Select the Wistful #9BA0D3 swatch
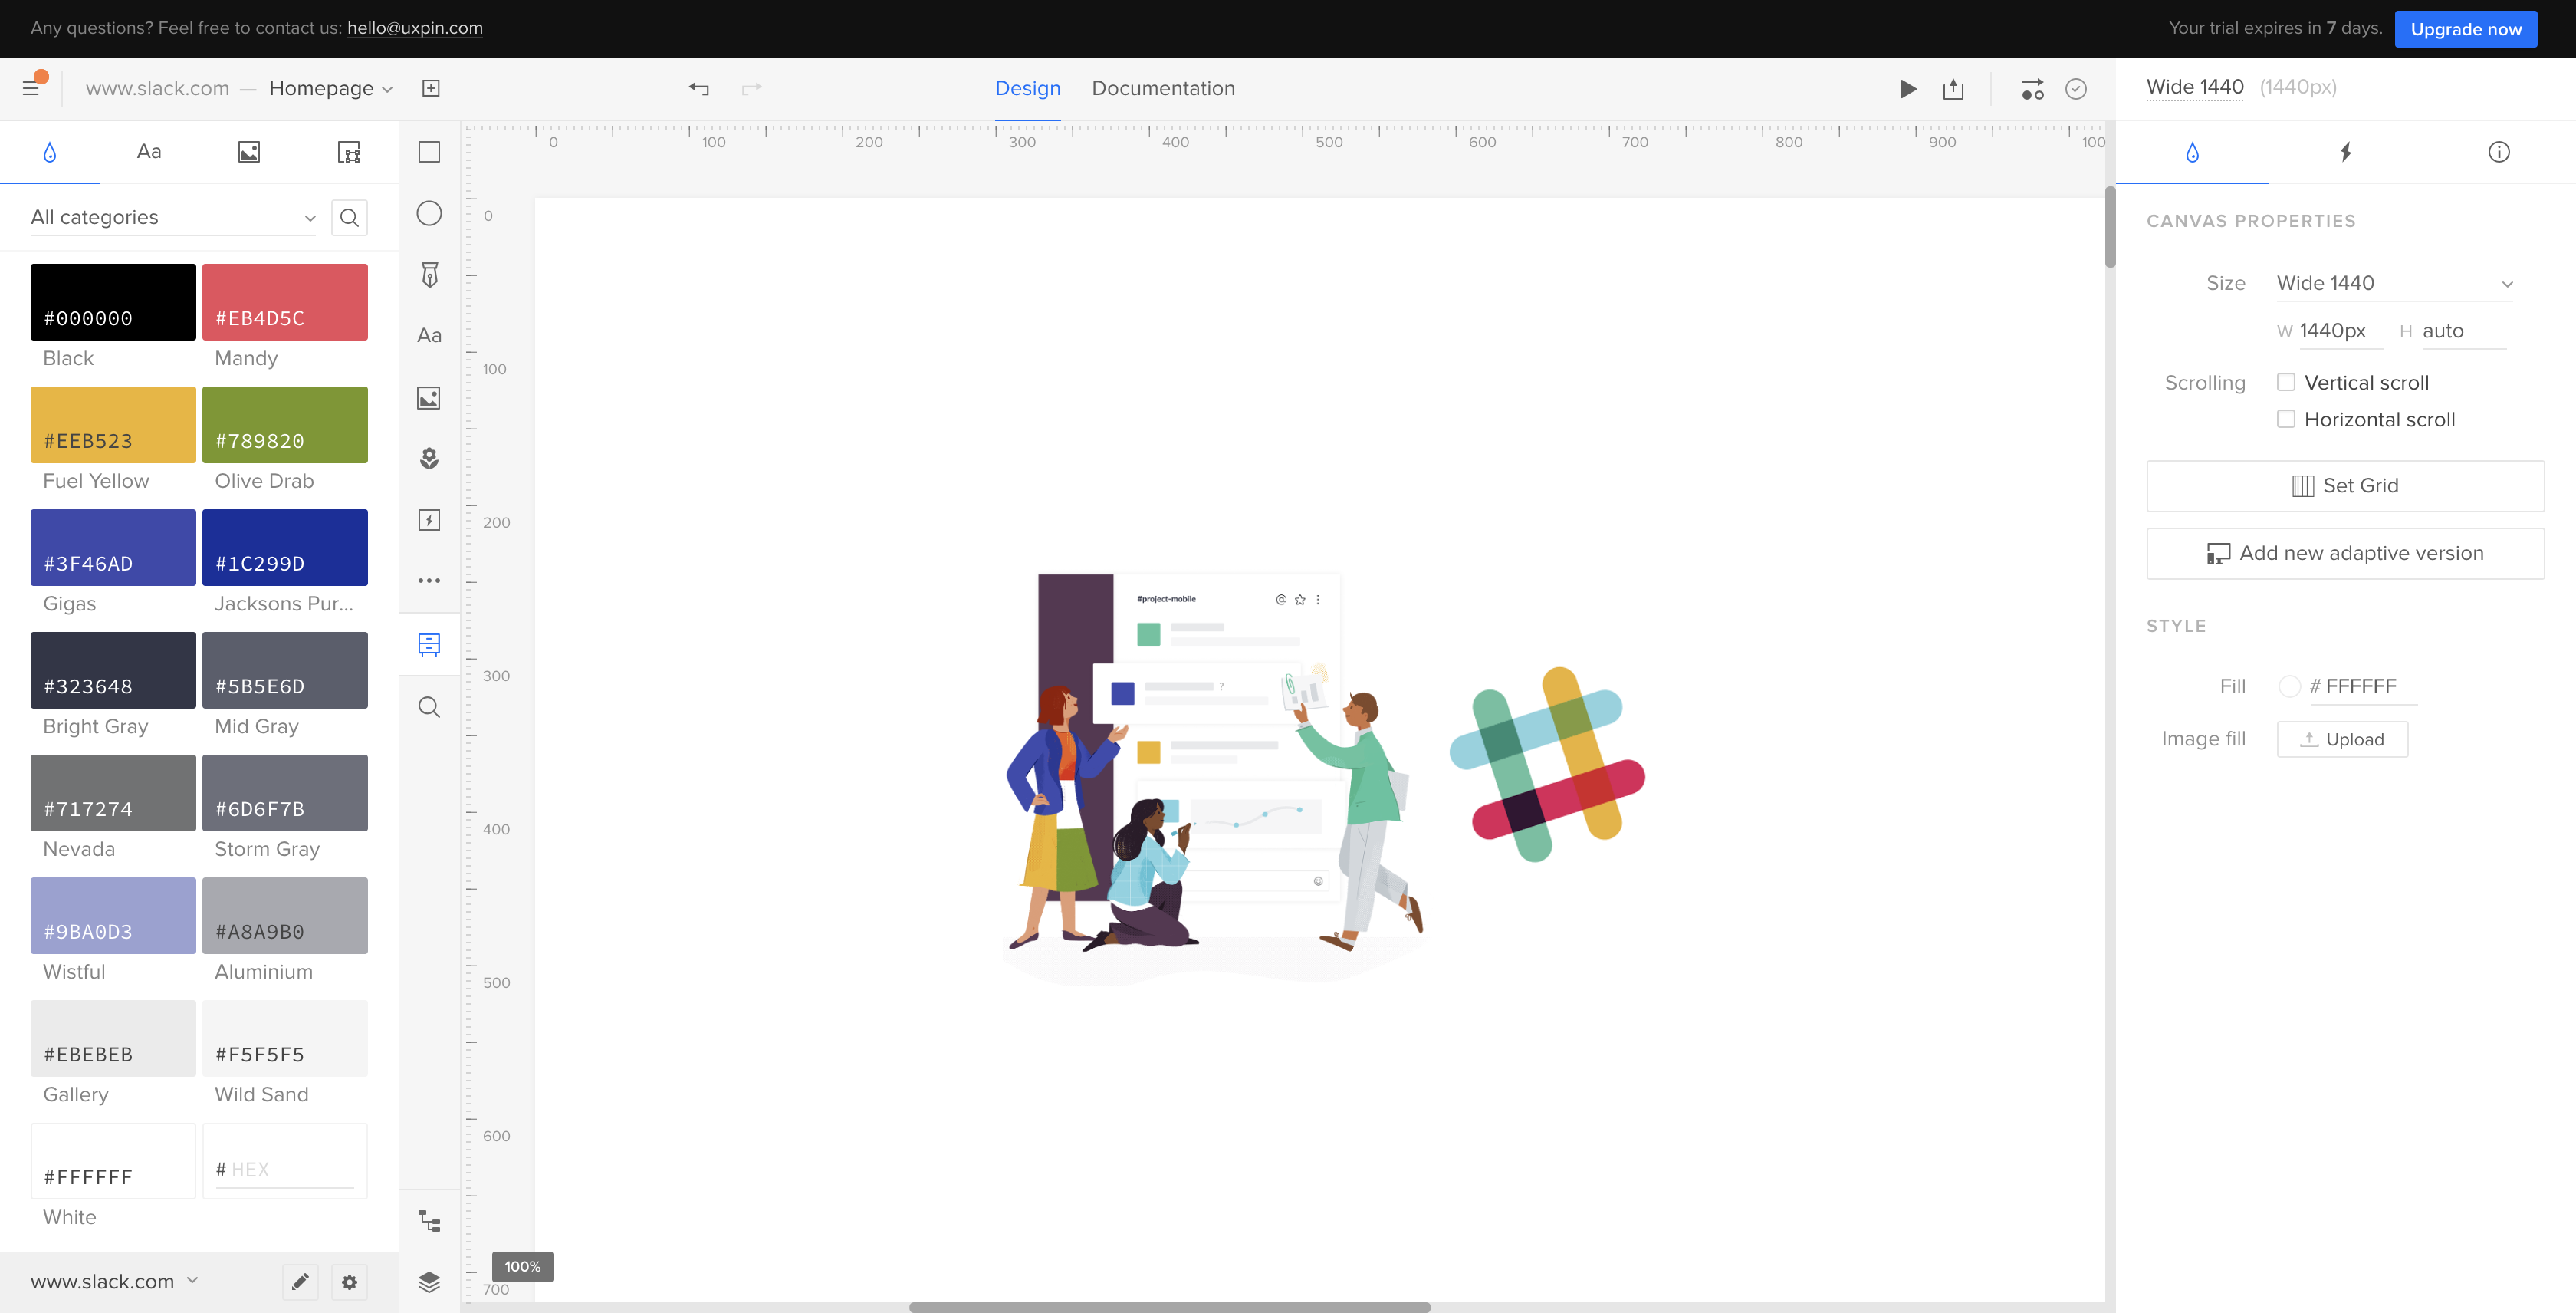Image resolution: width=2576 pixels, height=1313 pixels. (x=113, y=916)
